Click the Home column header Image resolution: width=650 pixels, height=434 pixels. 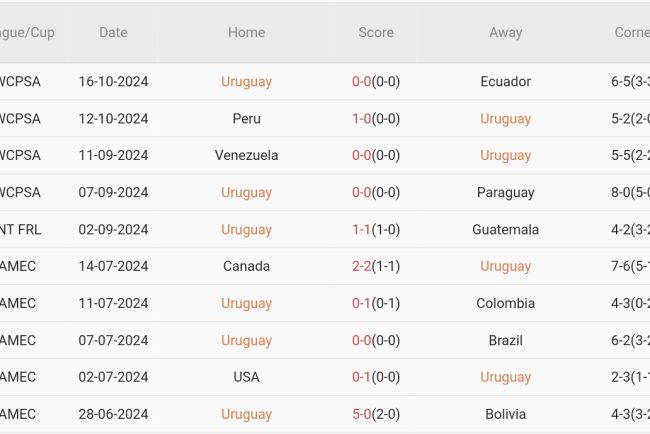[x=246, y=32]
